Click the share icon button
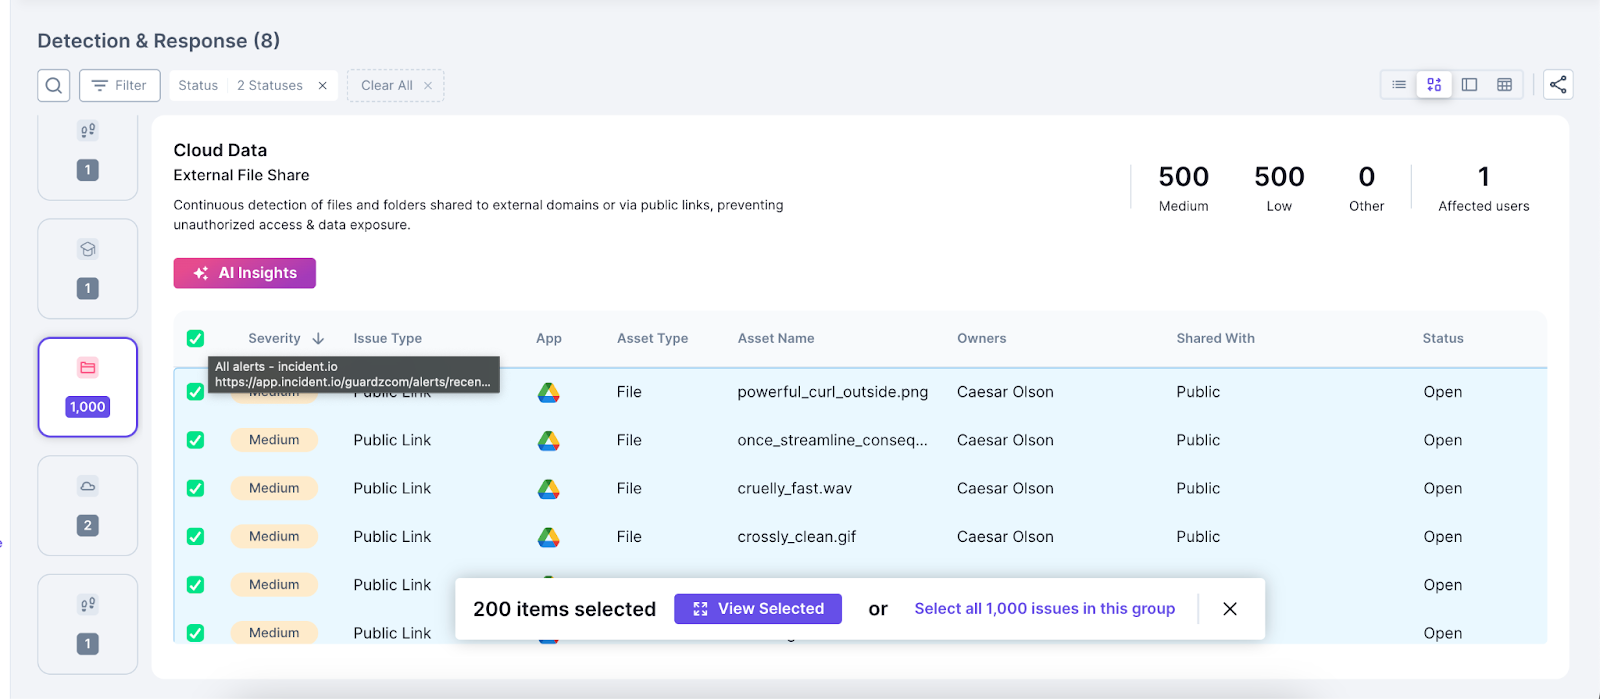Image resolution: width=1600 pixels, height=699 pixels. (1558, 85)
